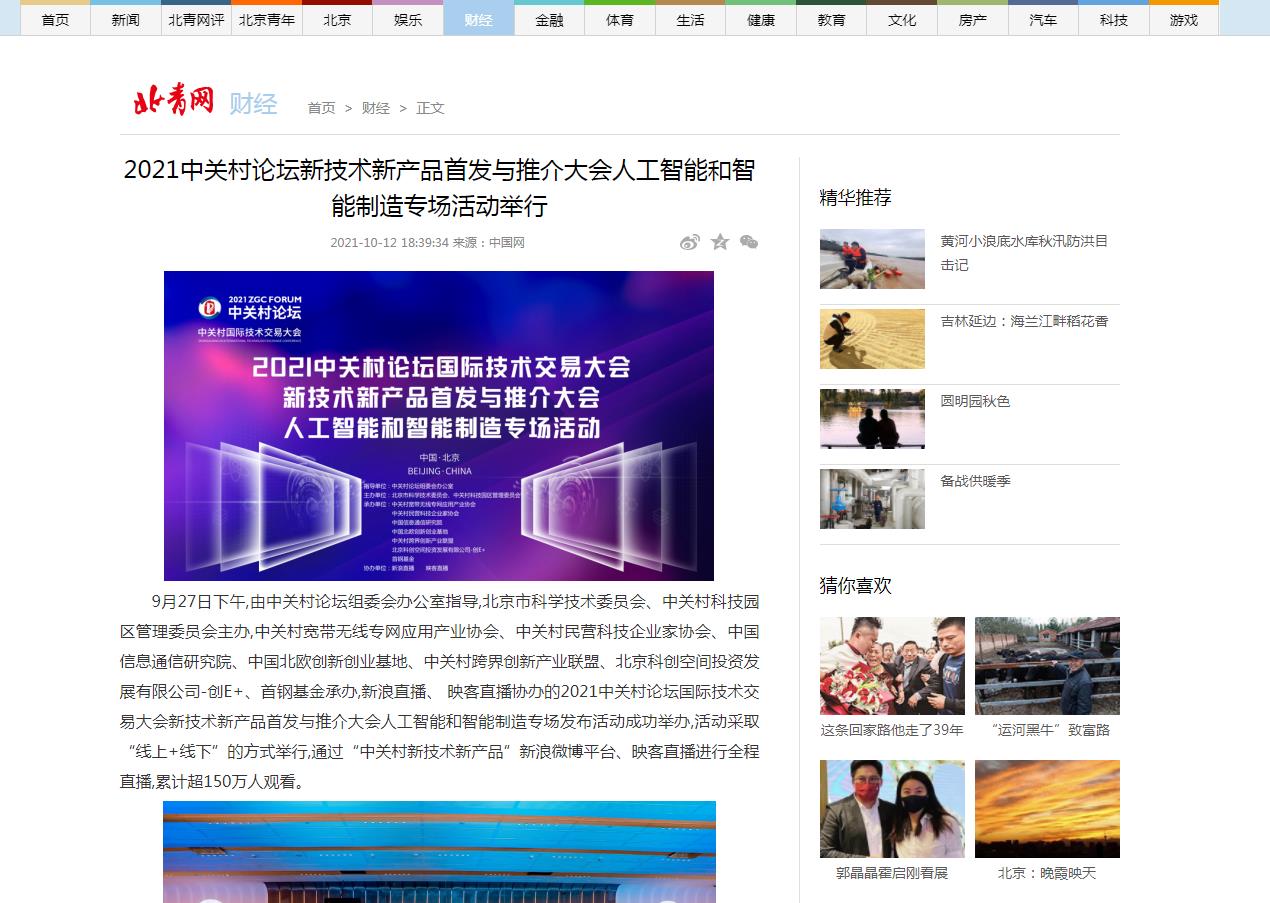Open the 金融 navigation tab

(549, 20)
